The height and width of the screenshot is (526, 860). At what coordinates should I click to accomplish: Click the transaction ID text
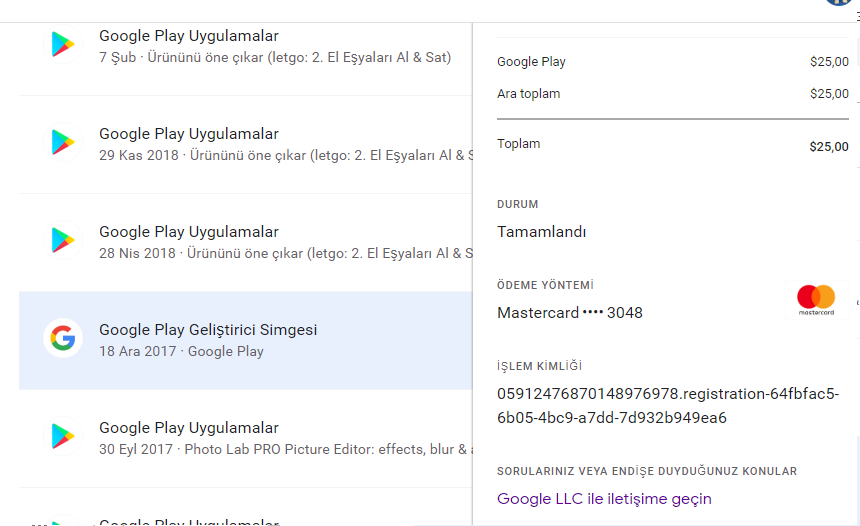[667, 406]
